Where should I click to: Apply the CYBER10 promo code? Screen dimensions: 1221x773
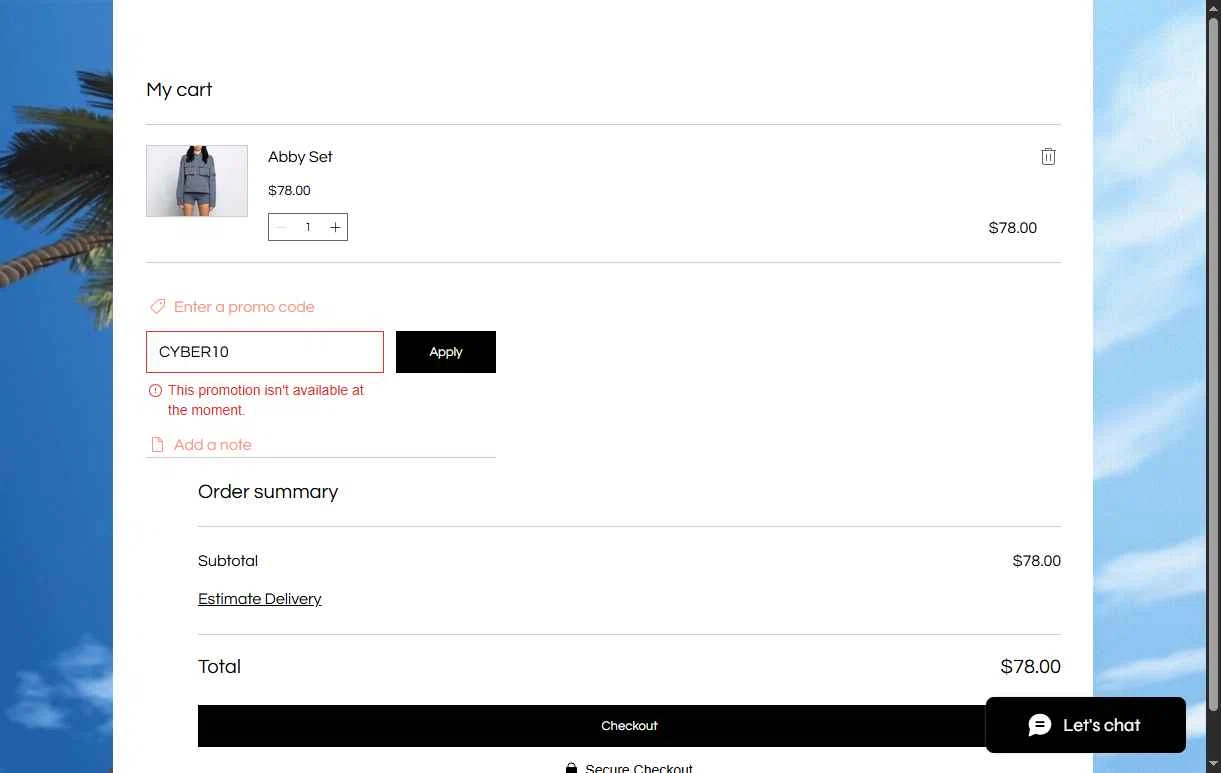click(446, 352)
